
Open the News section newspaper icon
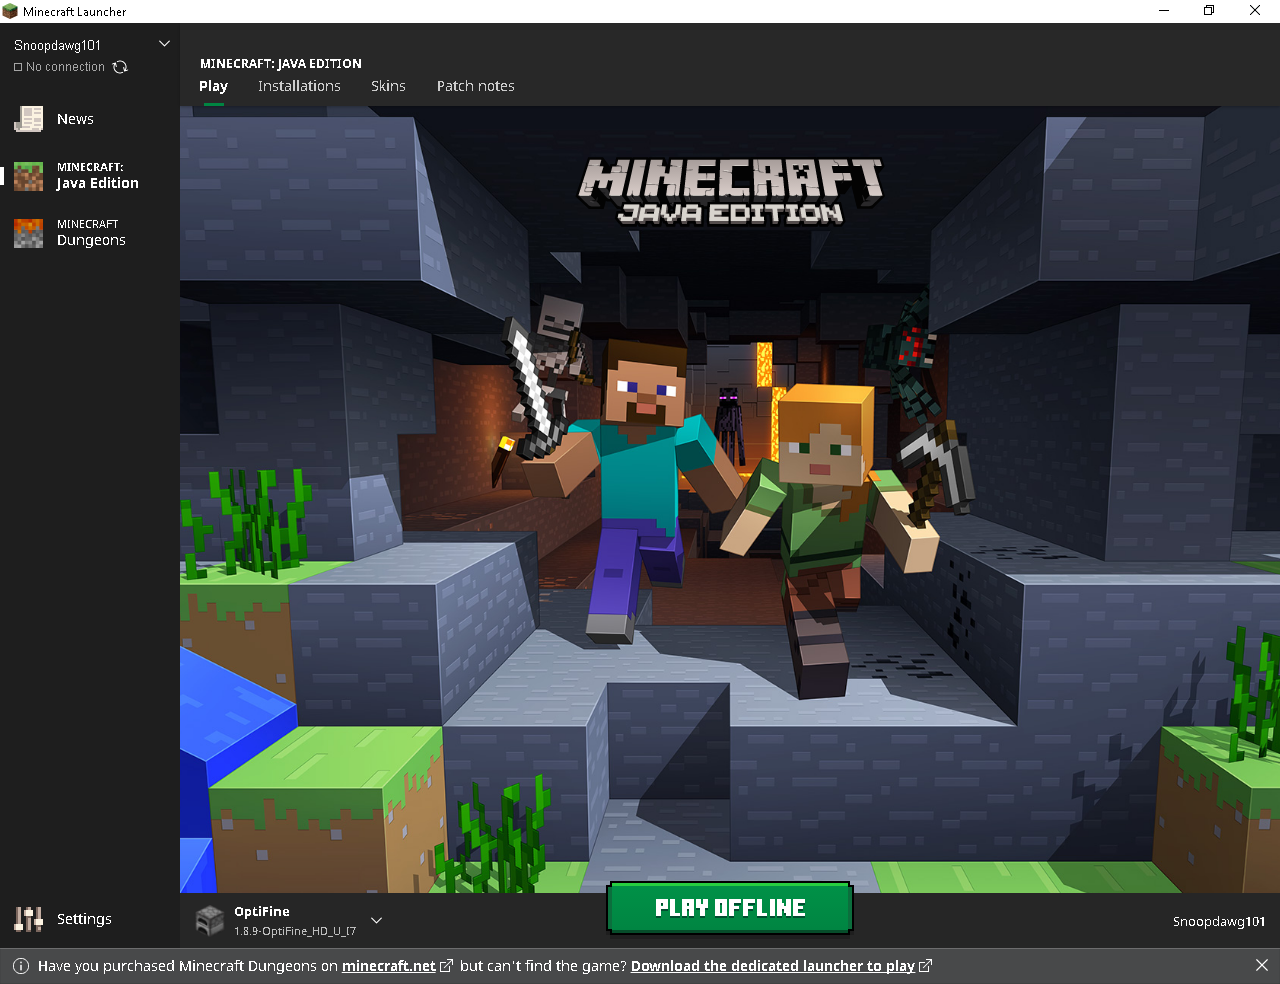(x=28, y=119)
